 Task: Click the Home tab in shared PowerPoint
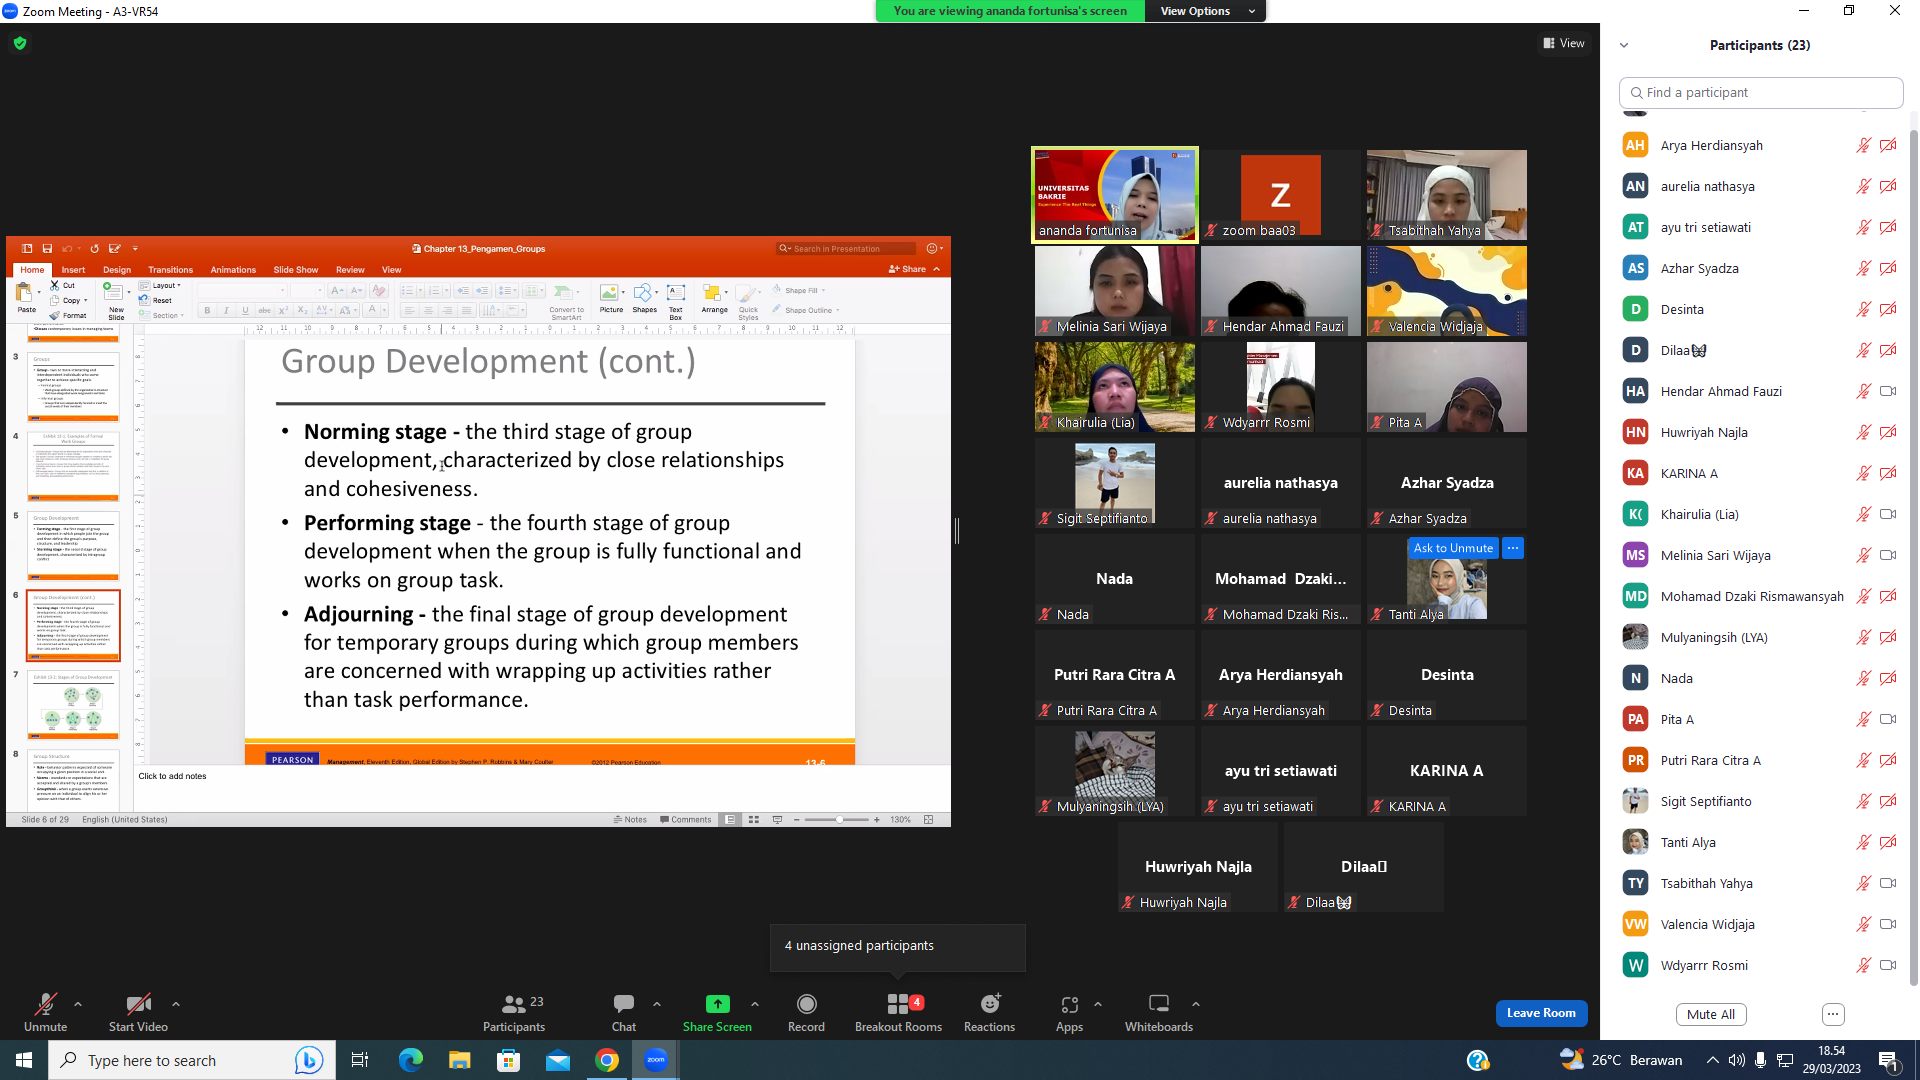[x=32, y=270]
